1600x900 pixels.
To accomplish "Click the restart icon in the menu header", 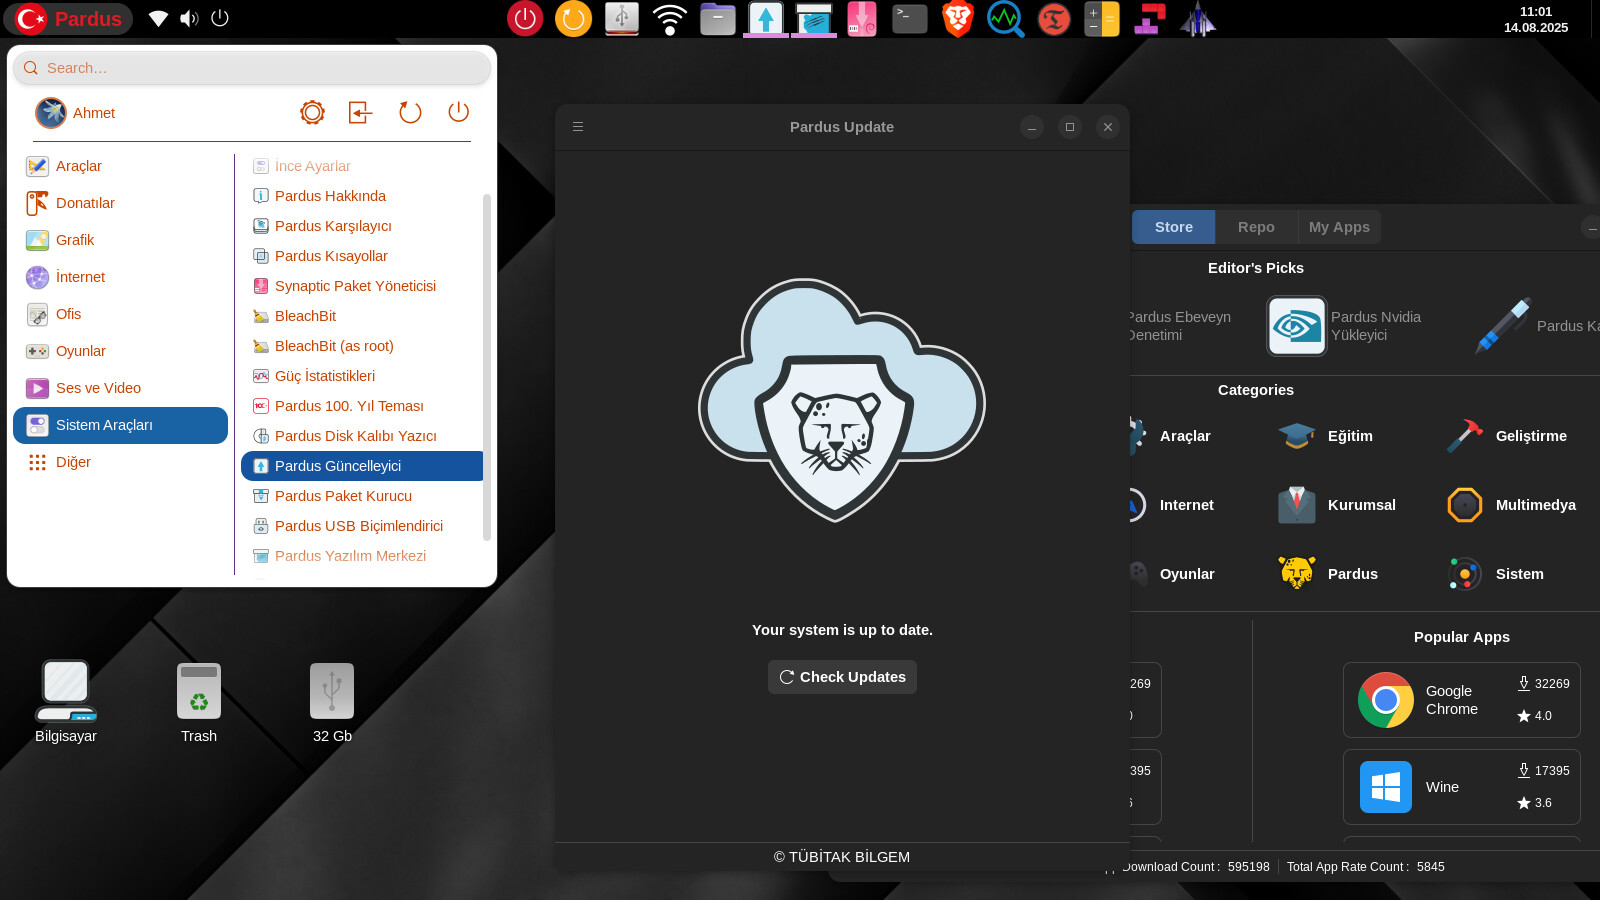I will click(x=410, y=112).
